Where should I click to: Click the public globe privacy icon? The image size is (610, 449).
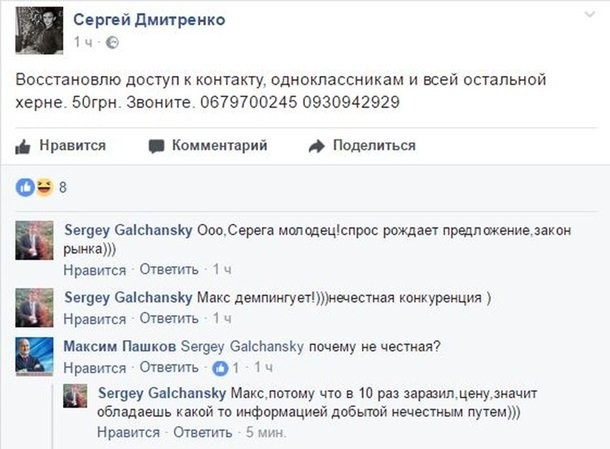(112, 43)
